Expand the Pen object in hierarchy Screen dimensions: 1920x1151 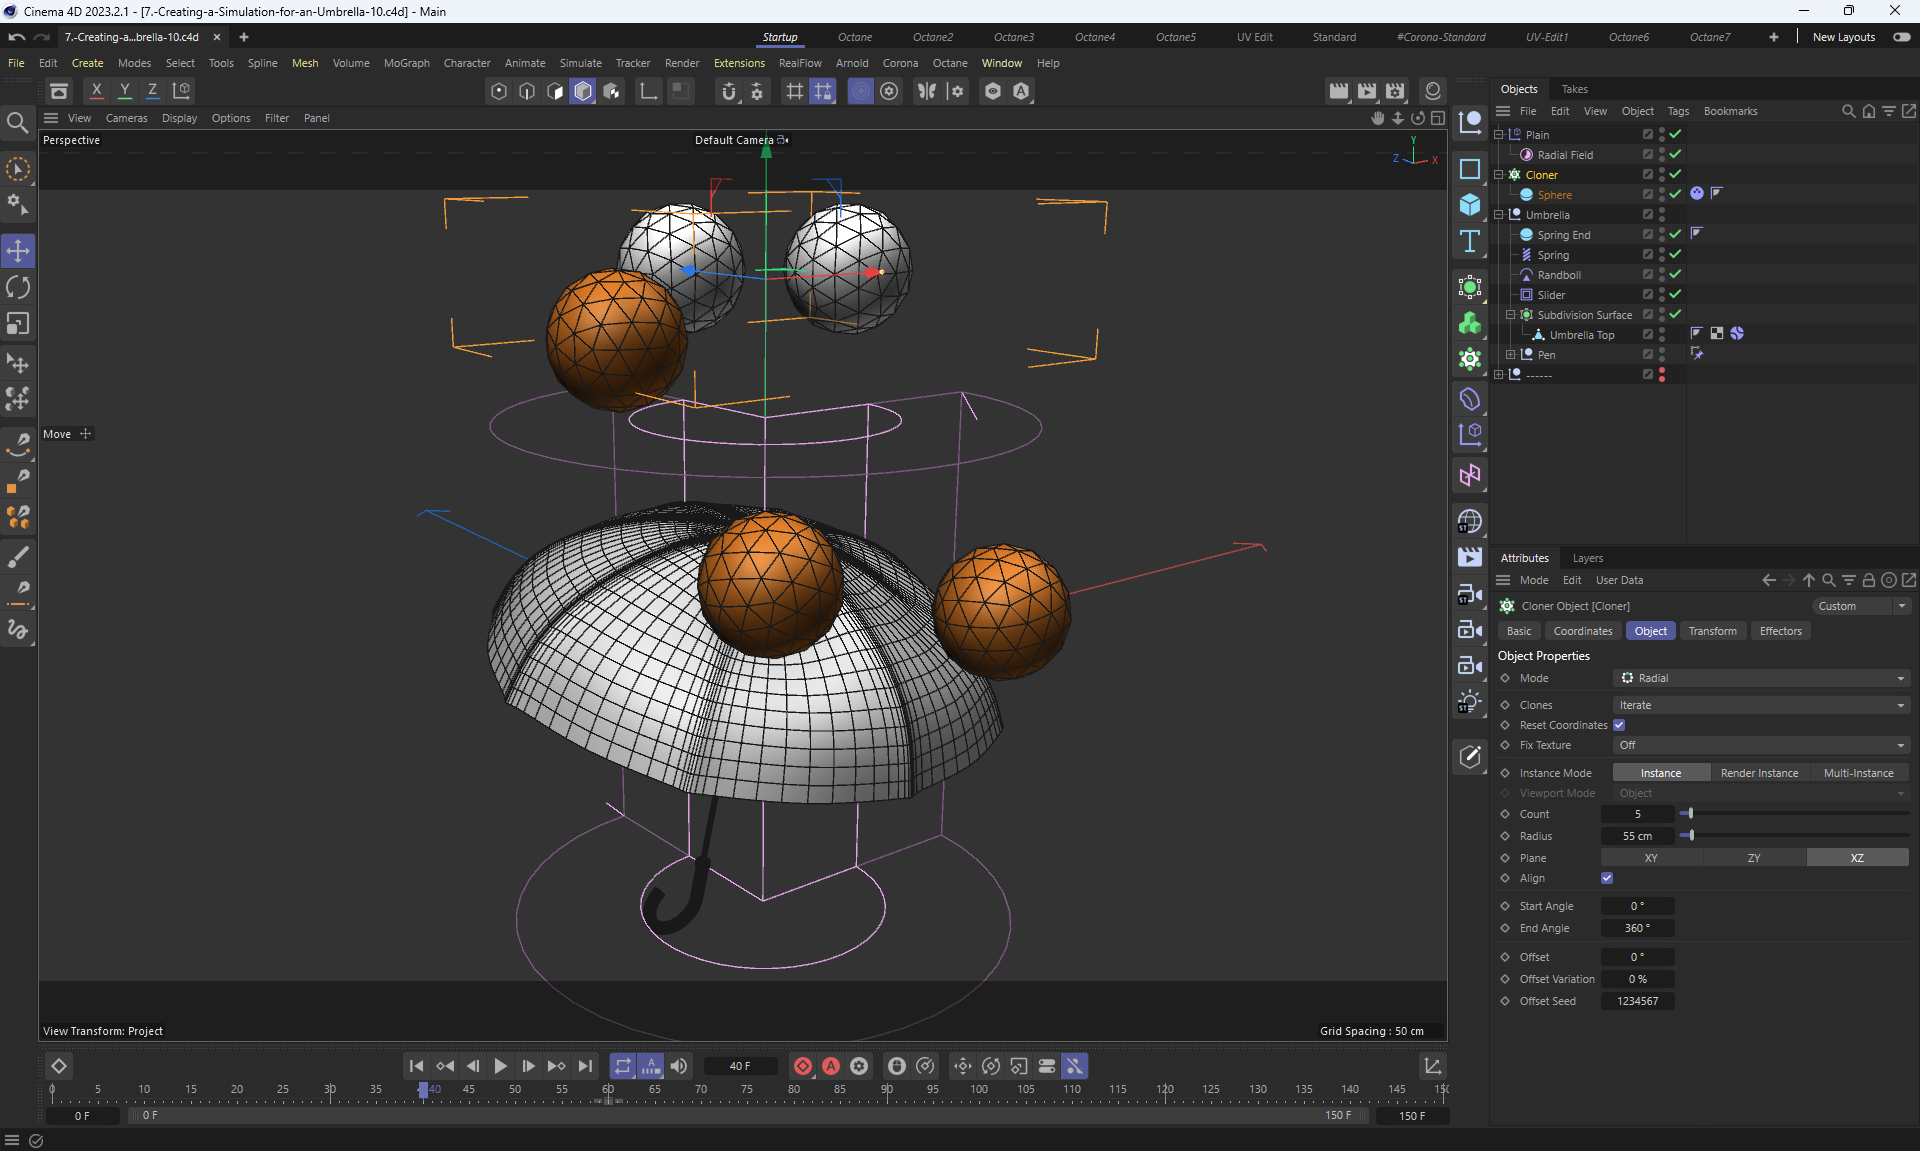[x=1510, y=355]
